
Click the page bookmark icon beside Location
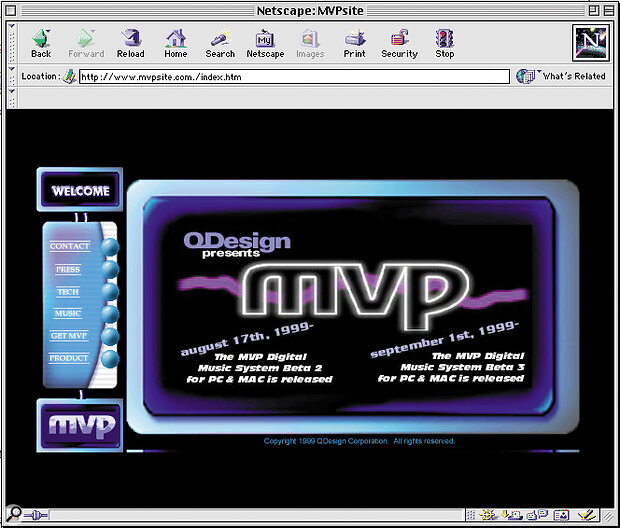[x=70, y=76]
